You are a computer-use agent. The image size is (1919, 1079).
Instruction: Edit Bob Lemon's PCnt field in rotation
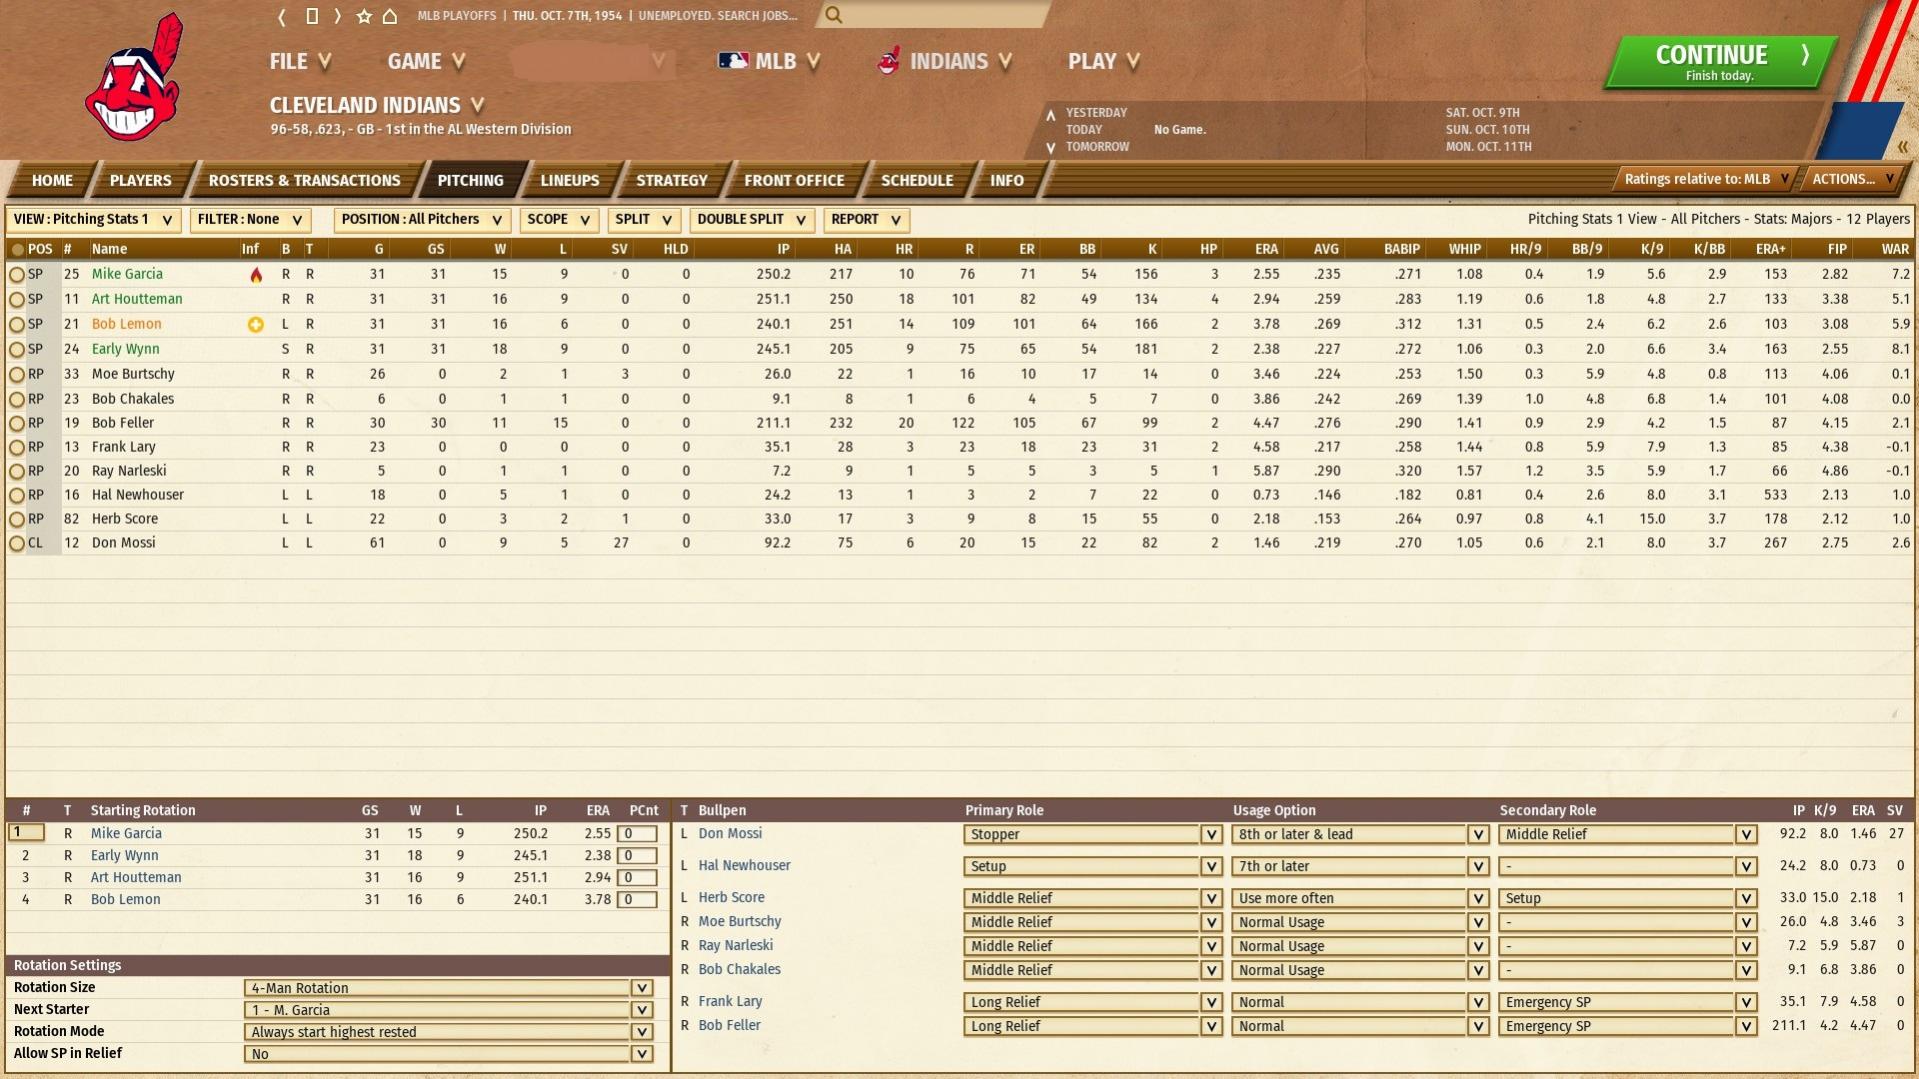tap(637, 900)
